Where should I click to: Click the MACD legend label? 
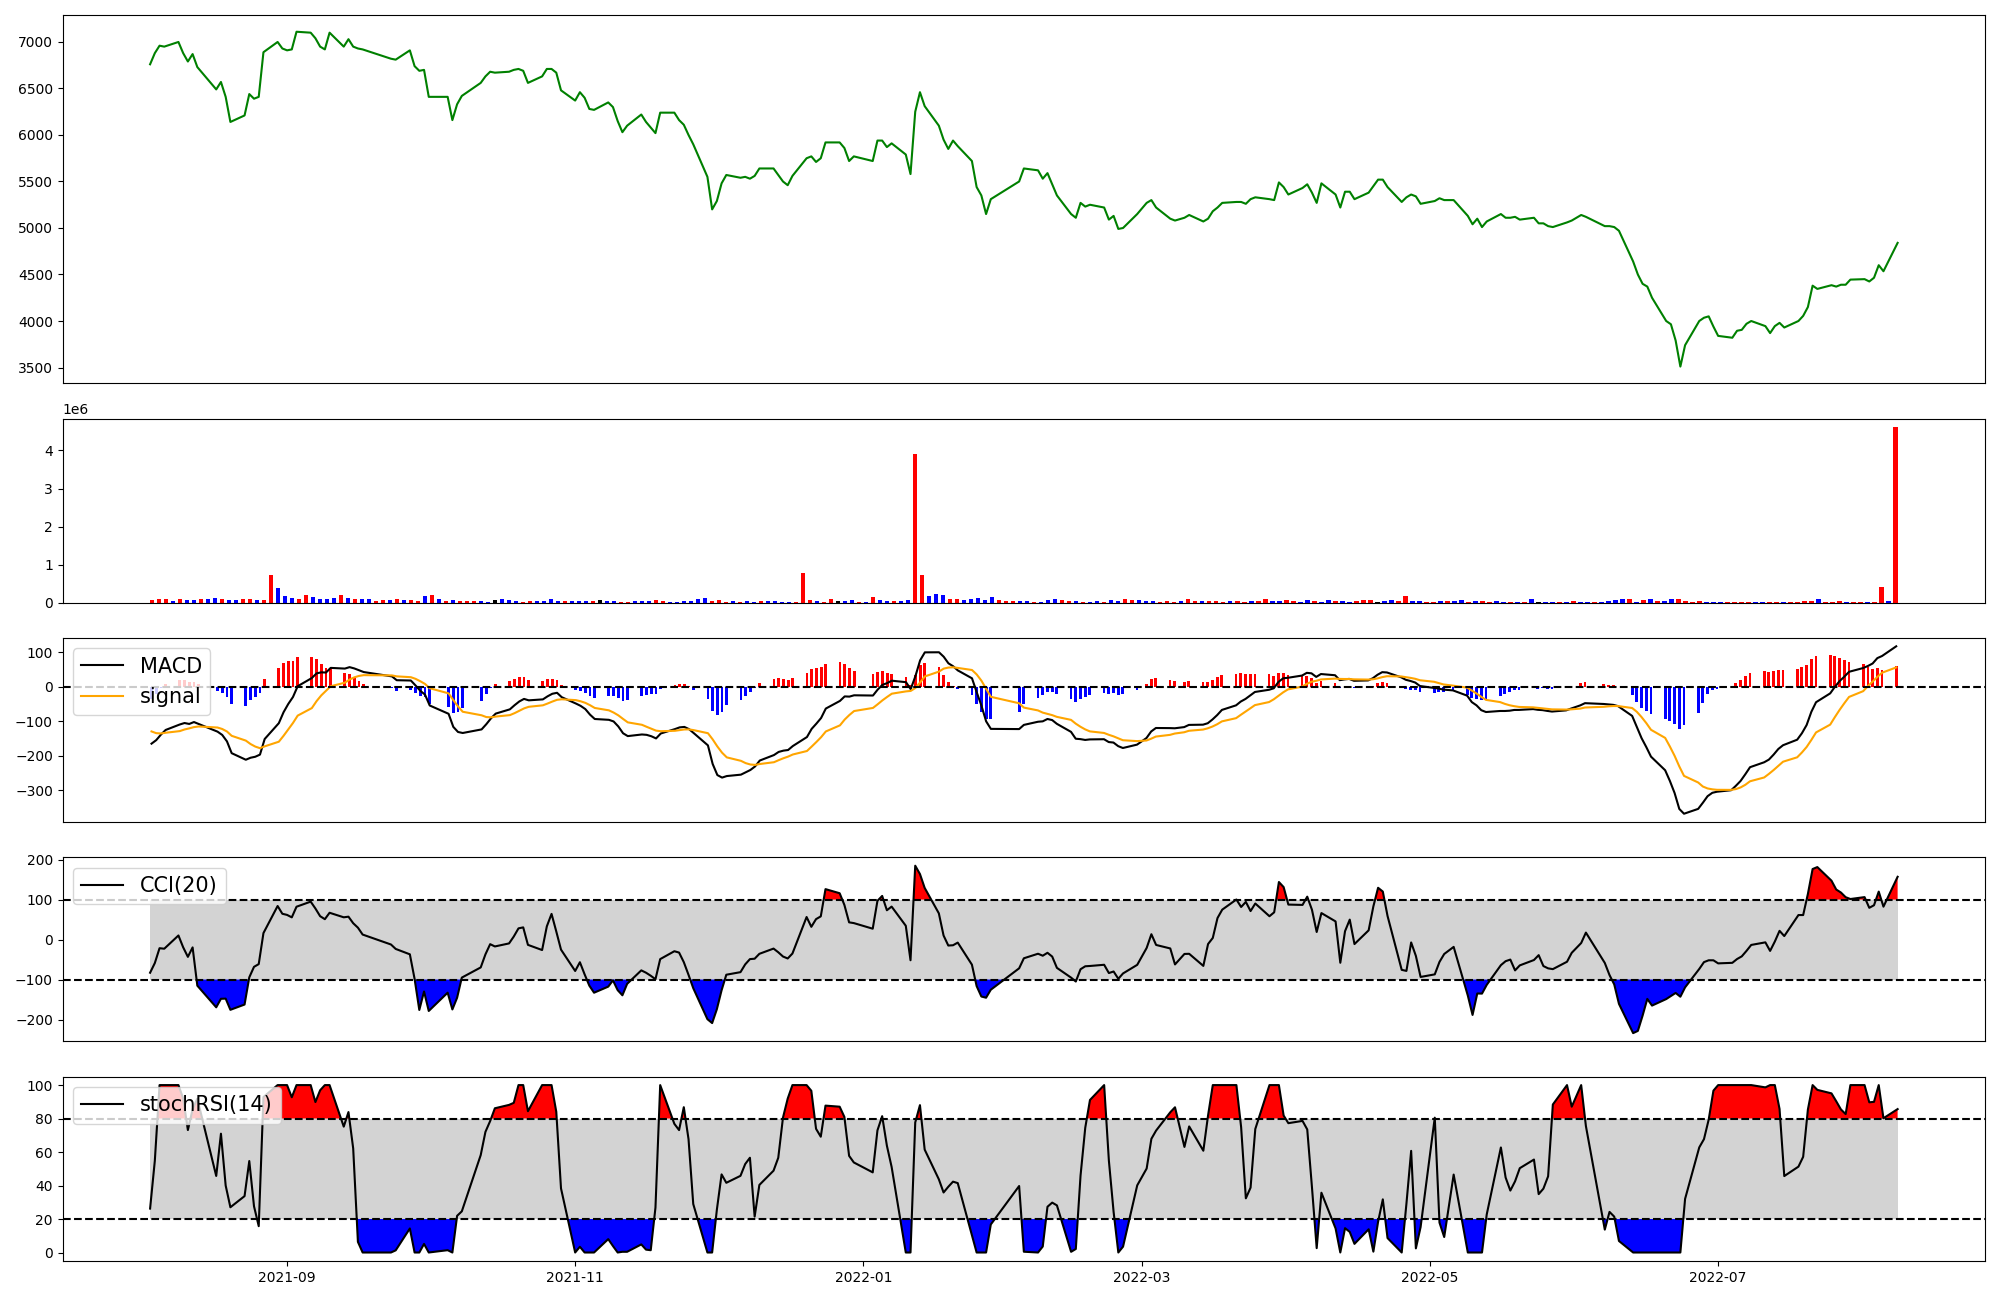[170, 666]
